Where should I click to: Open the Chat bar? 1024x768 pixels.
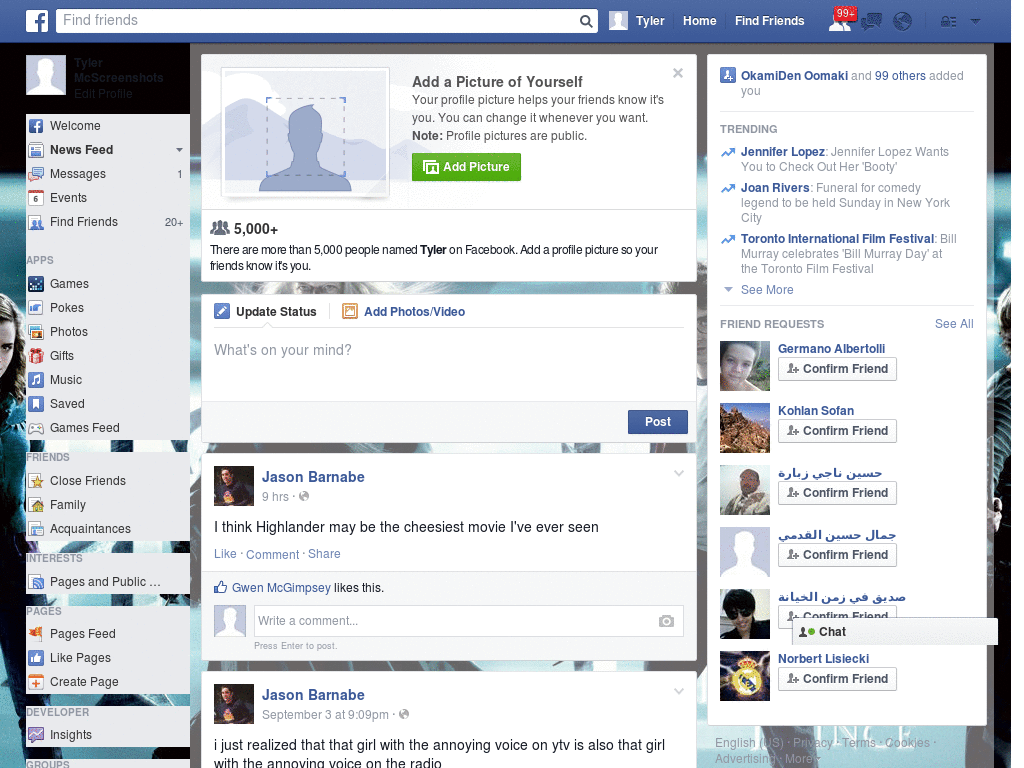[x=895, y=632]
